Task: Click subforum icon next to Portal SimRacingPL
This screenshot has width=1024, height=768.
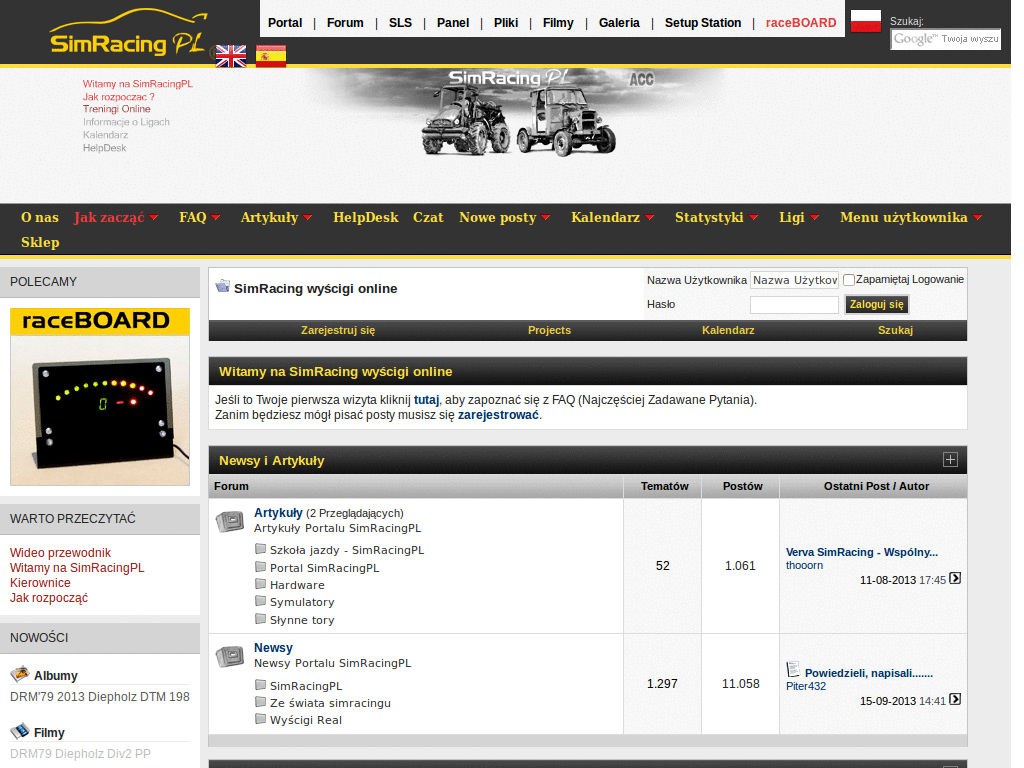Action: [261, 567]
